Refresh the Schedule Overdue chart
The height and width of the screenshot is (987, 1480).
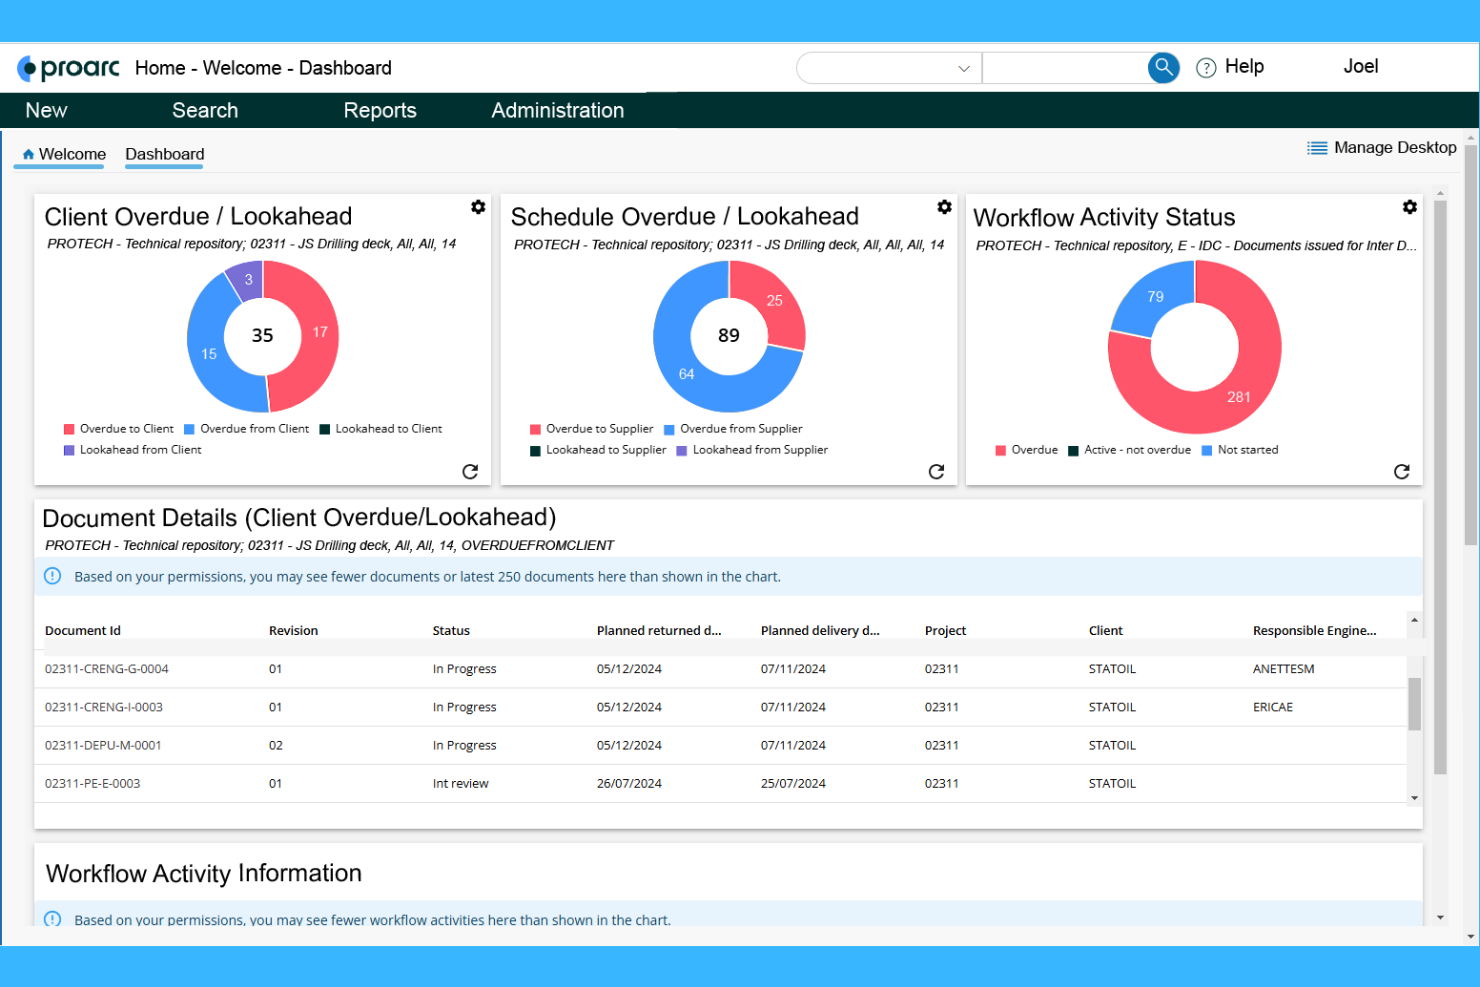pyautogui.click(x=936, y=471)
